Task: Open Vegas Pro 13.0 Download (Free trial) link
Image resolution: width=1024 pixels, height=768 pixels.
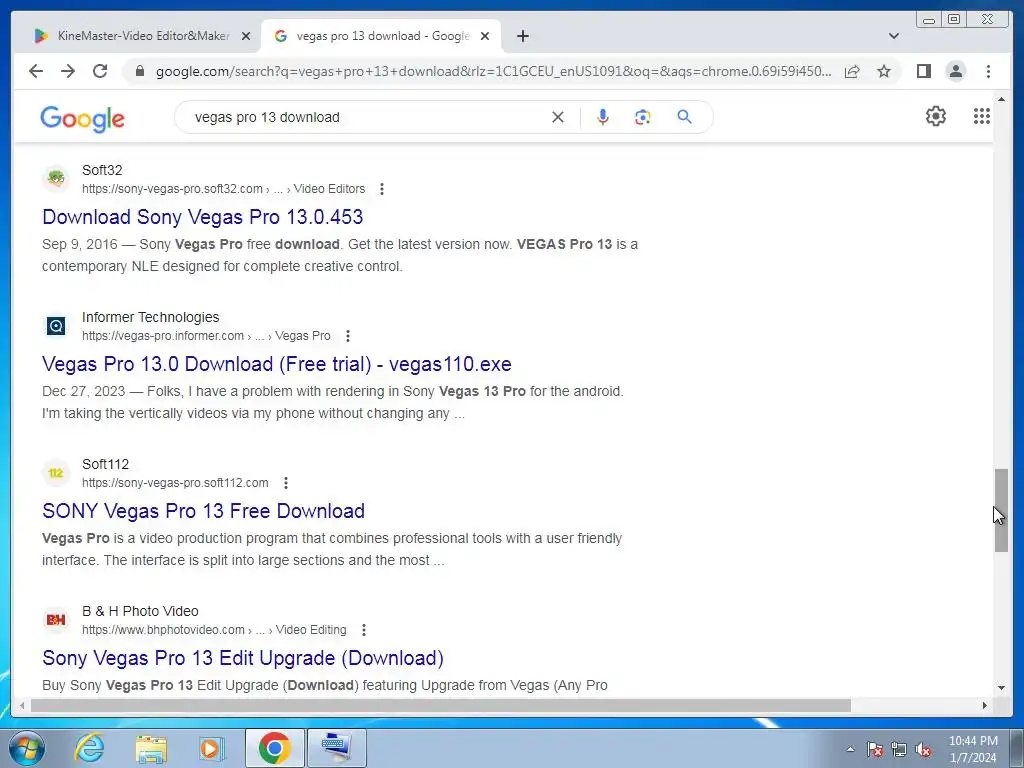Action: click(277, 364)
